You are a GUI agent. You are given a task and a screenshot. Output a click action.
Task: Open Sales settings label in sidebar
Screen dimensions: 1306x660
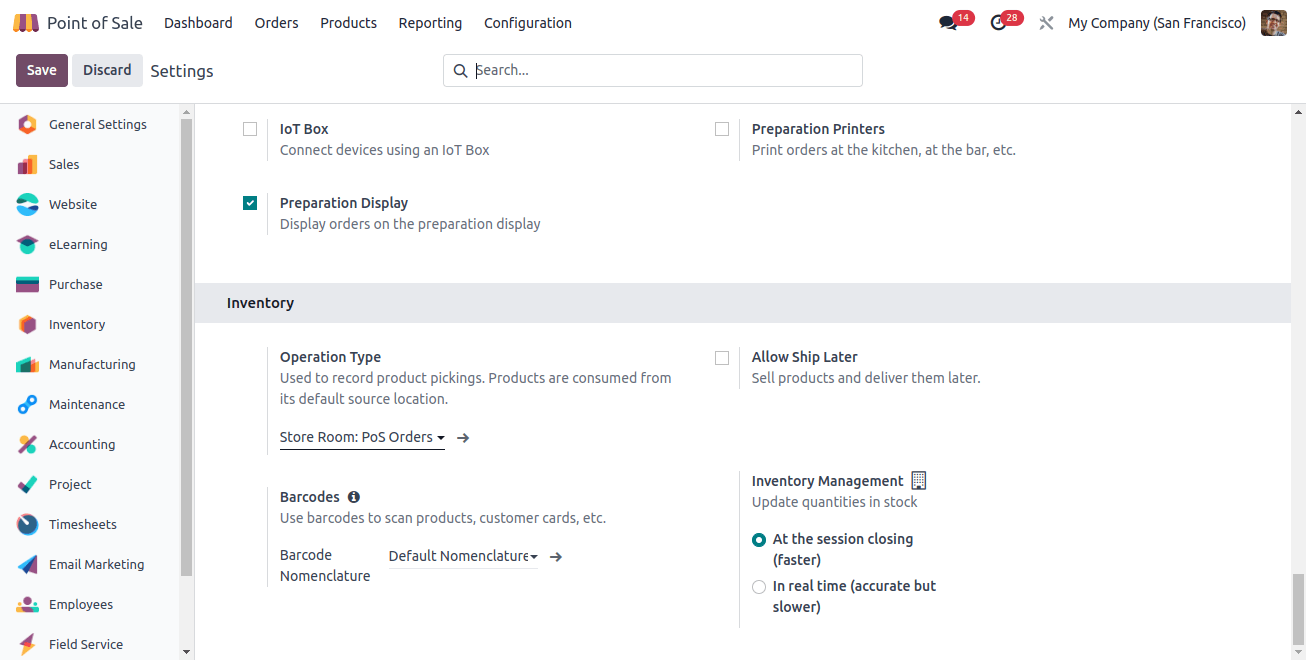click(64, 165)
